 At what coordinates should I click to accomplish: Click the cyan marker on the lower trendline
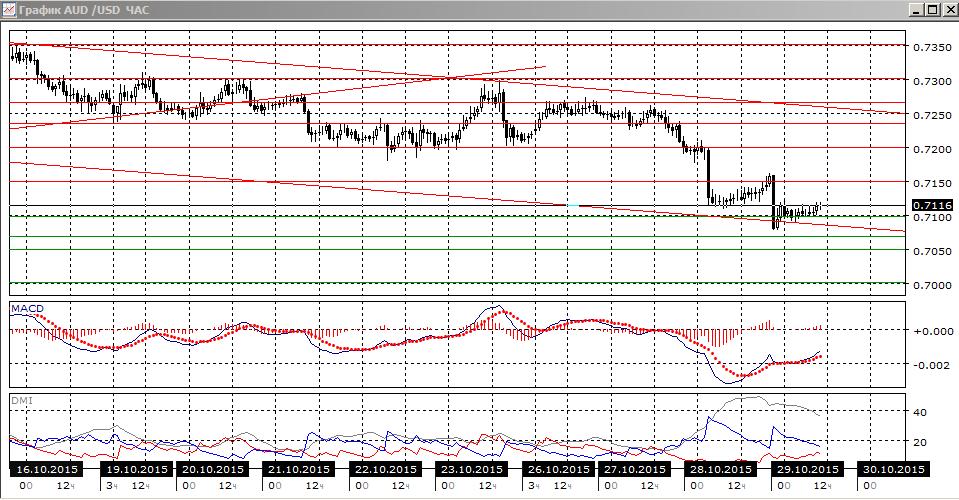coord(573,205)
